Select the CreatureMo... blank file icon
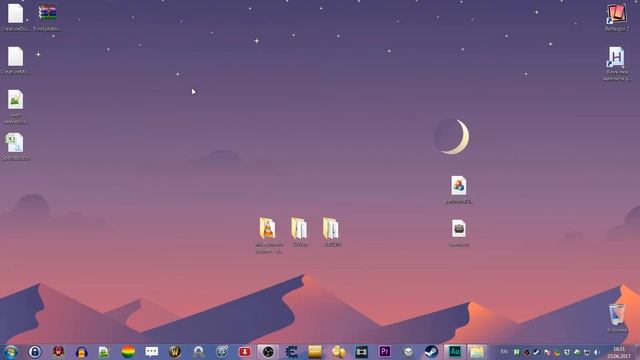The height and width of the screenshot is (360, 640). [16, 60]
